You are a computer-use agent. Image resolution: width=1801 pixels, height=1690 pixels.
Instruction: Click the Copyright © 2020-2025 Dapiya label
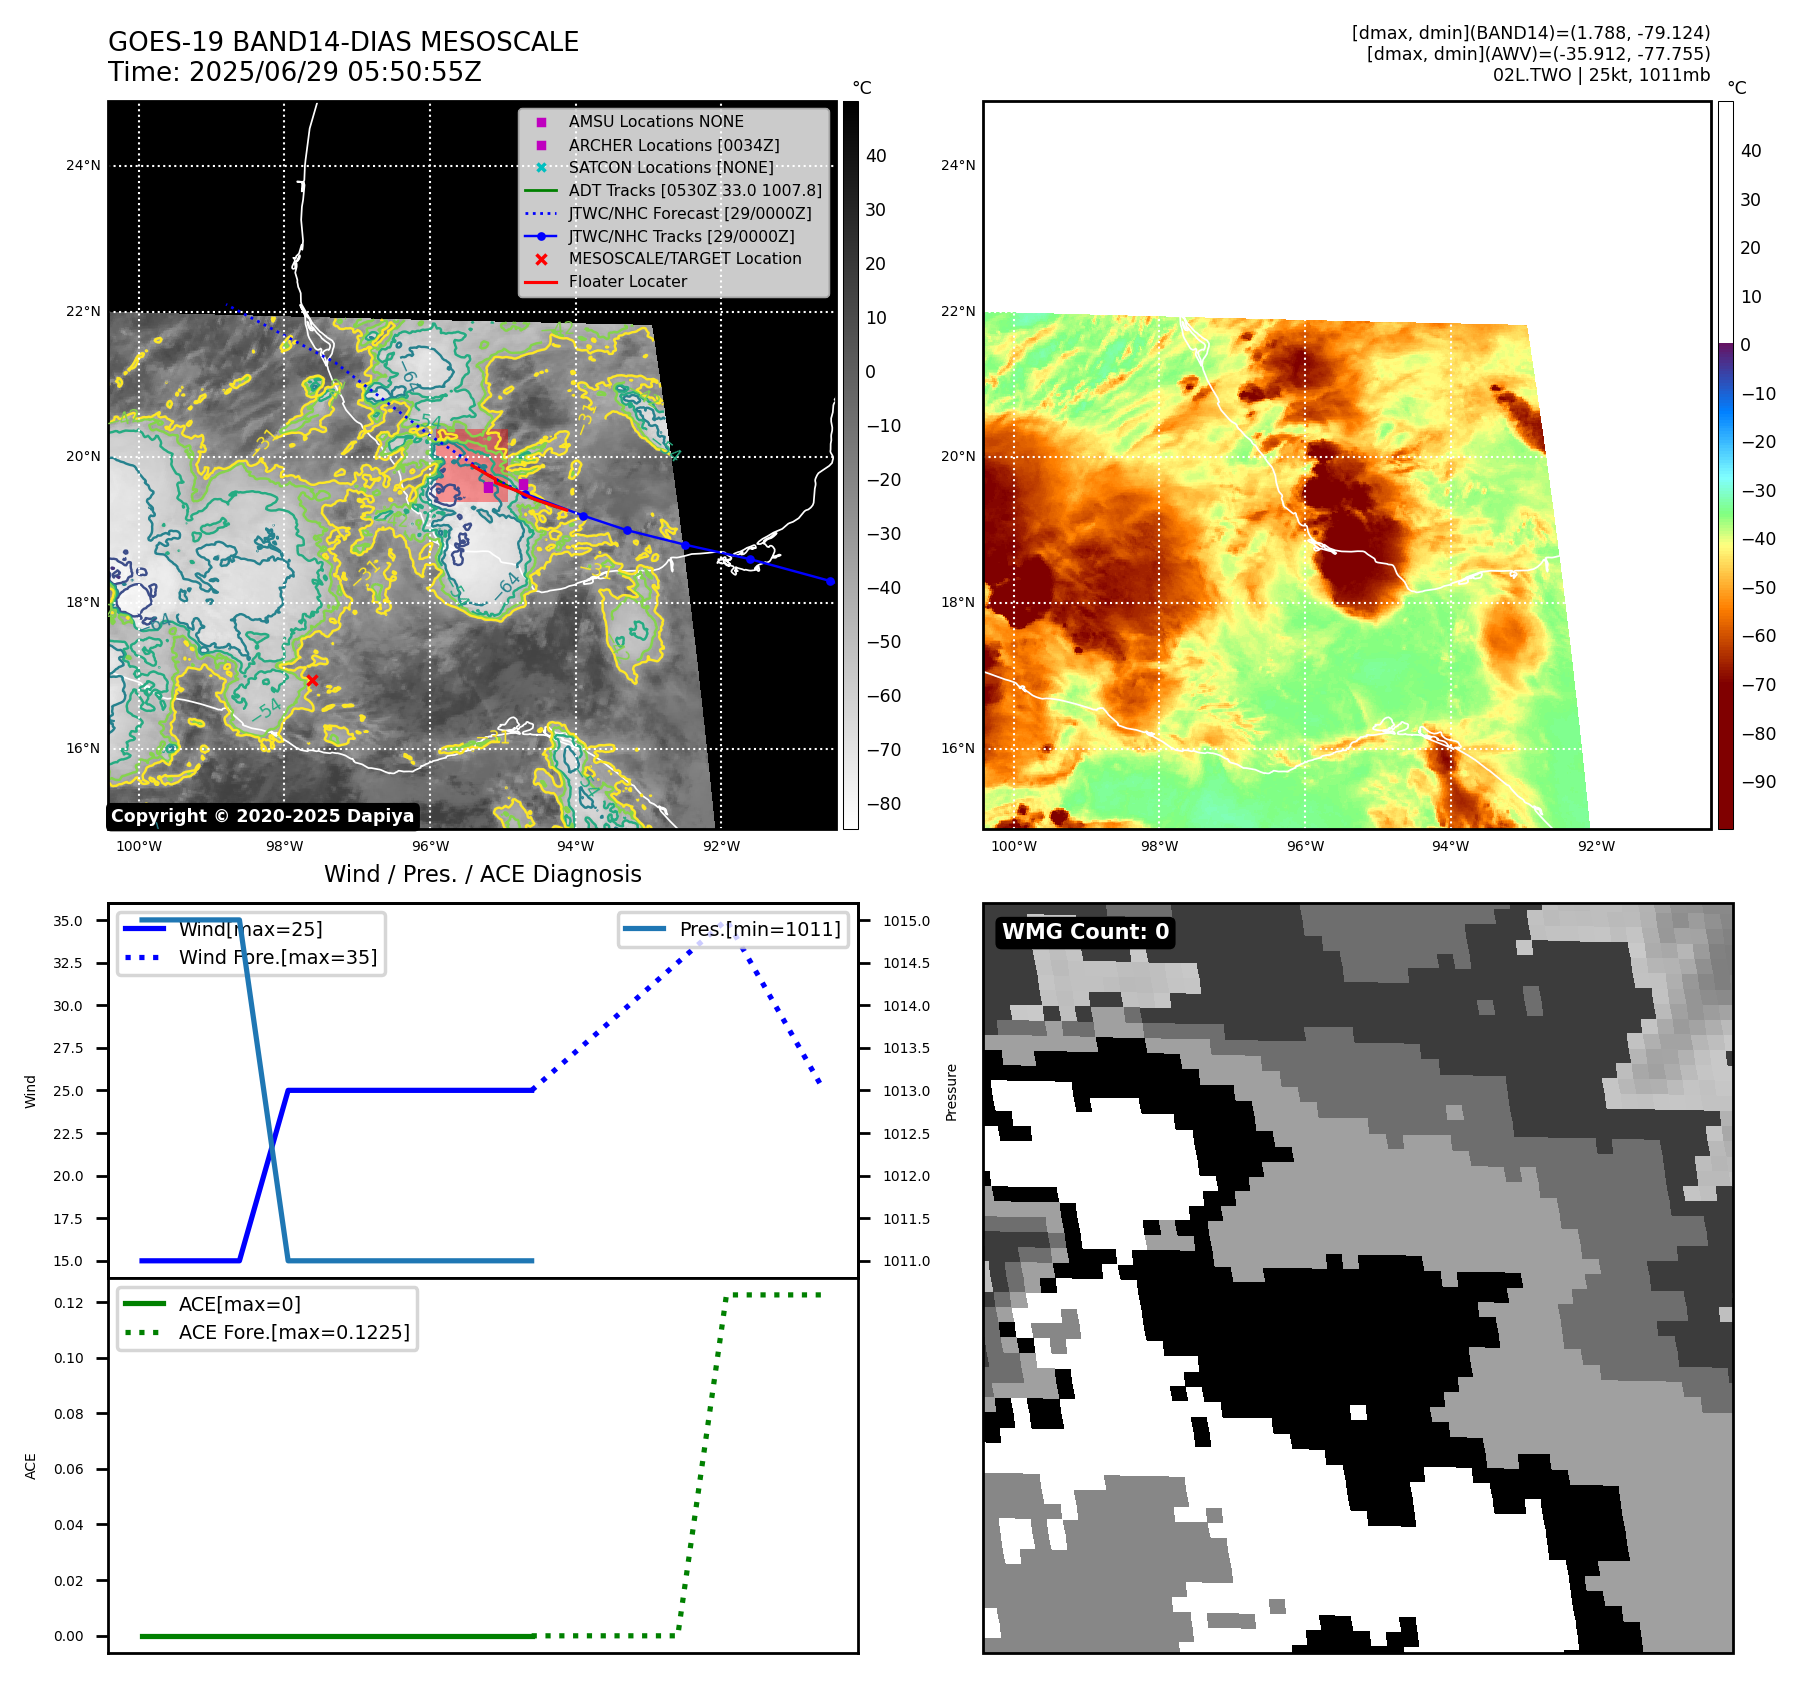click(262, 816)
